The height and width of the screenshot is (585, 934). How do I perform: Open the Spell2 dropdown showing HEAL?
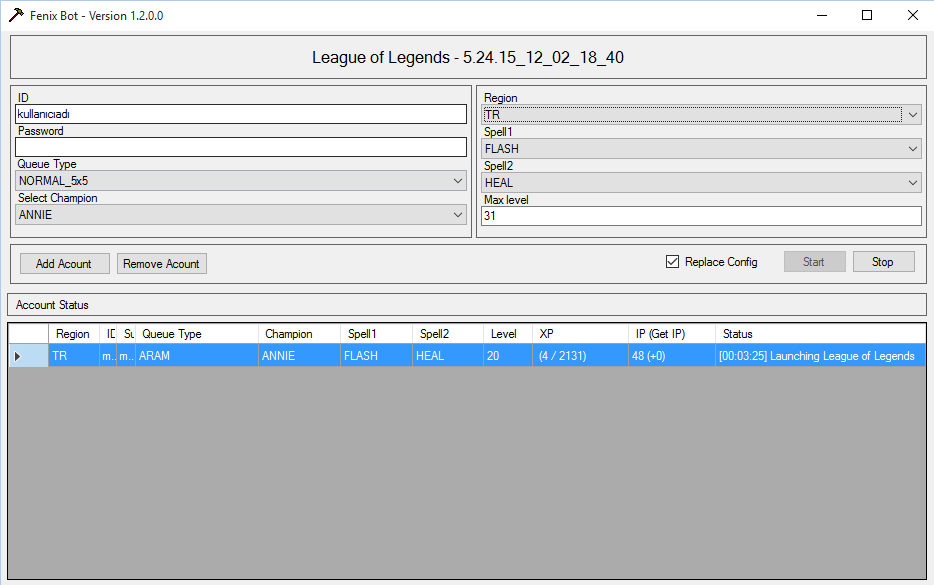[701, 182]
